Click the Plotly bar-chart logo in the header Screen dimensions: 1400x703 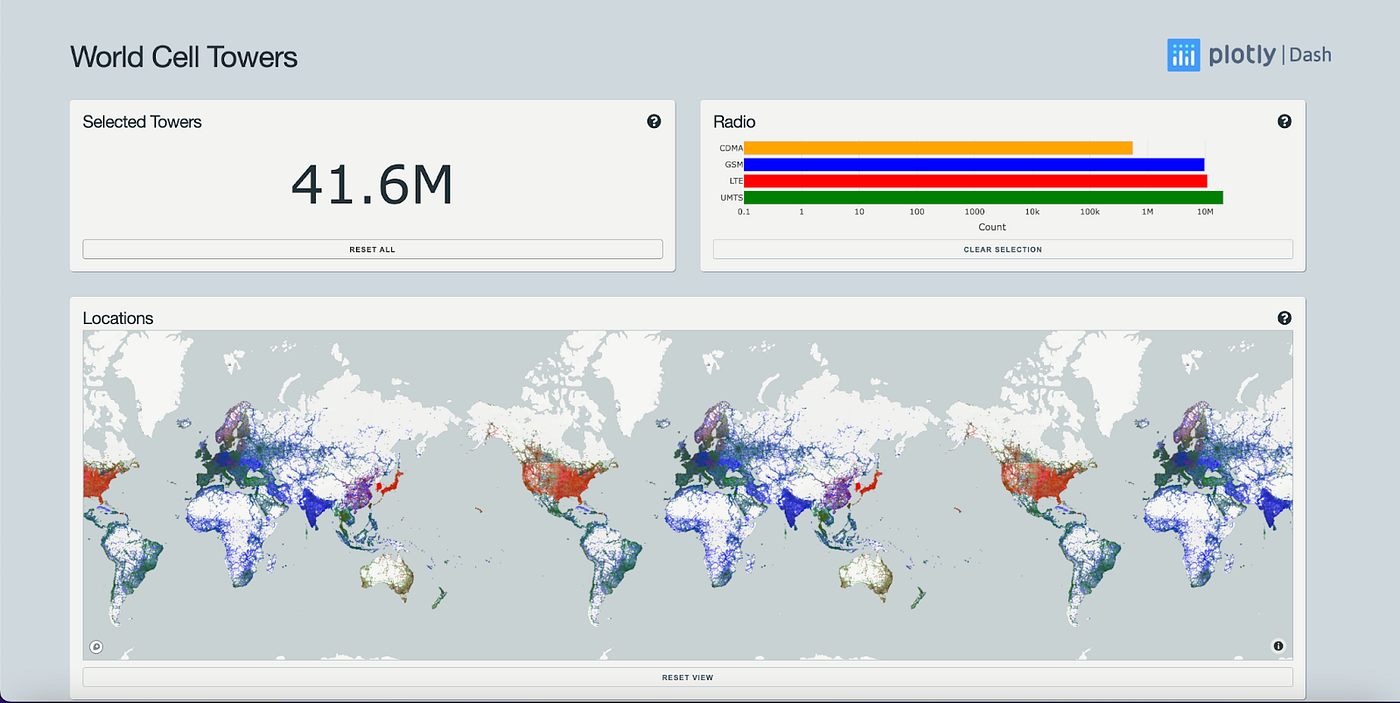tap(1183, 54)
